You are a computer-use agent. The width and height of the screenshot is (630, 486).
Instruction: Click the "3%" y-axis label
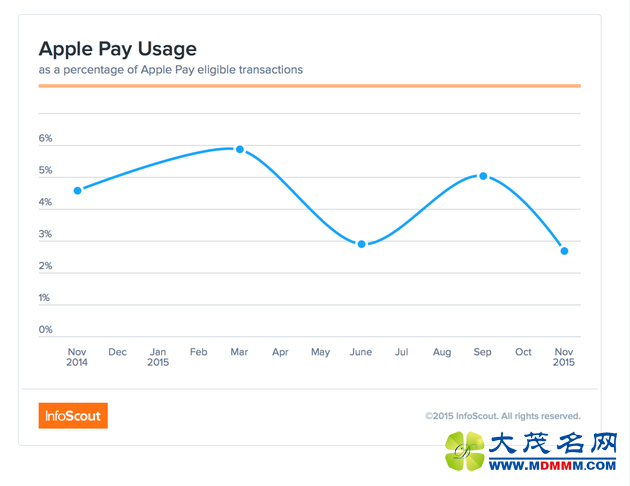[45, 234]
